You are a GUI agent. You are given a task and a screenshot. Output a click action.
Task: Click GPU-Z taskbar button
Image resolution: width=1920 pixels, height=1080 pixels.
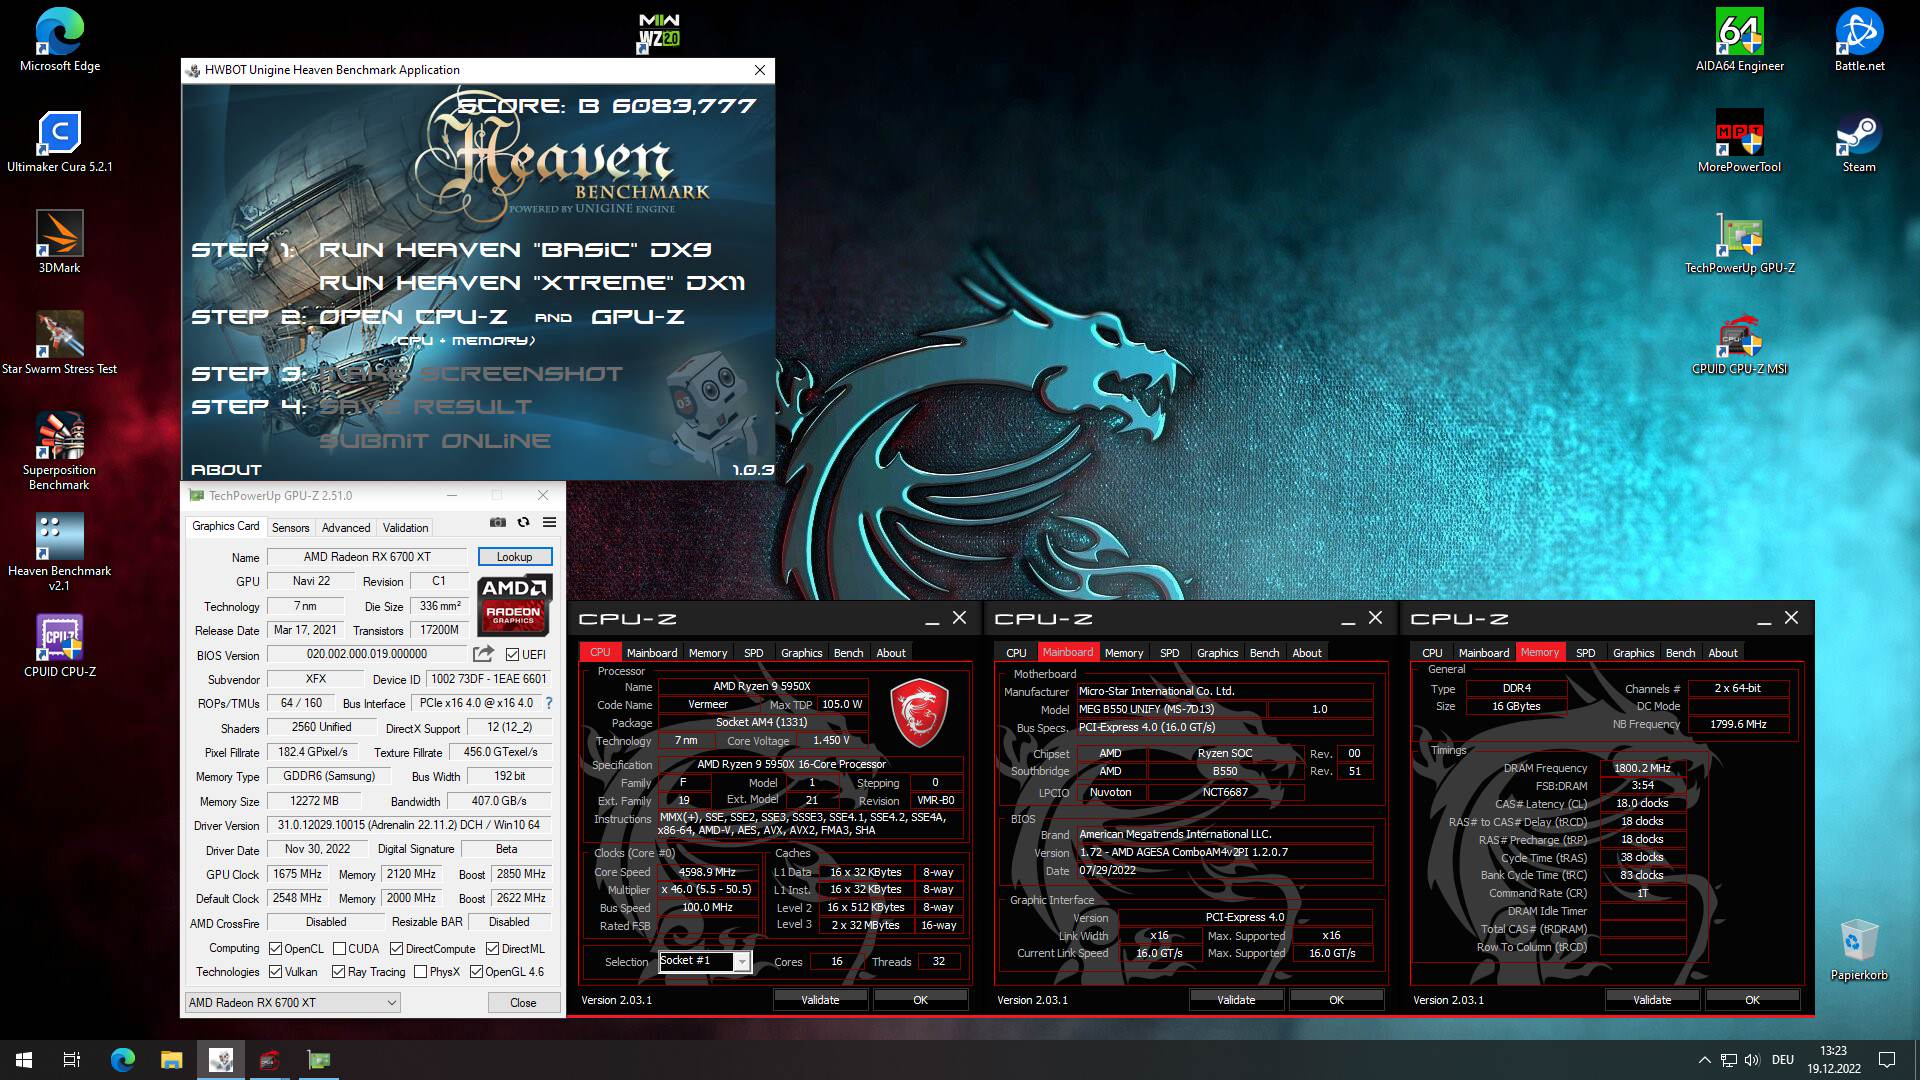tap(318, 1060)
